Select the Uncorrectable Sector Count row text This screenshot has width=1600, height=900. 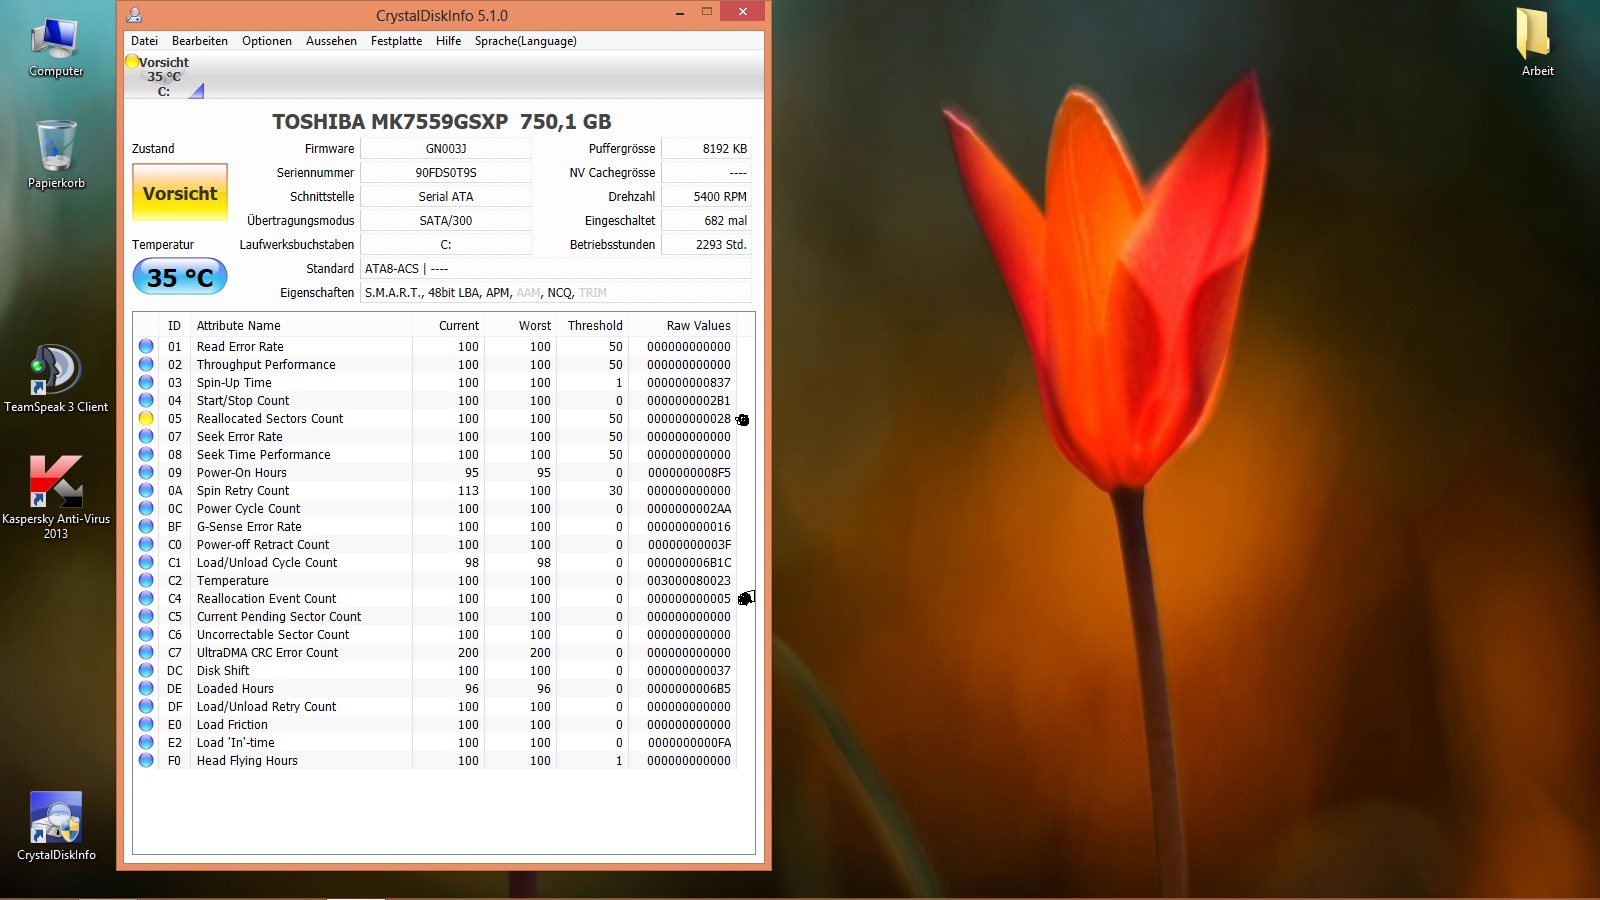coord(273,635)
